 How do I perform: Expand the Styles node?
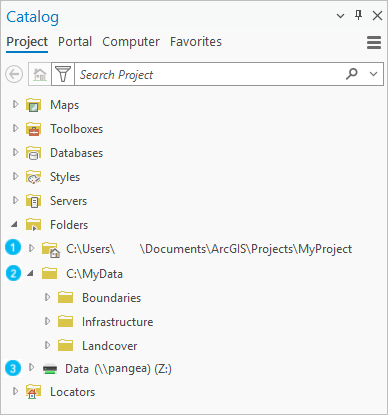click(x=15, y=176)
